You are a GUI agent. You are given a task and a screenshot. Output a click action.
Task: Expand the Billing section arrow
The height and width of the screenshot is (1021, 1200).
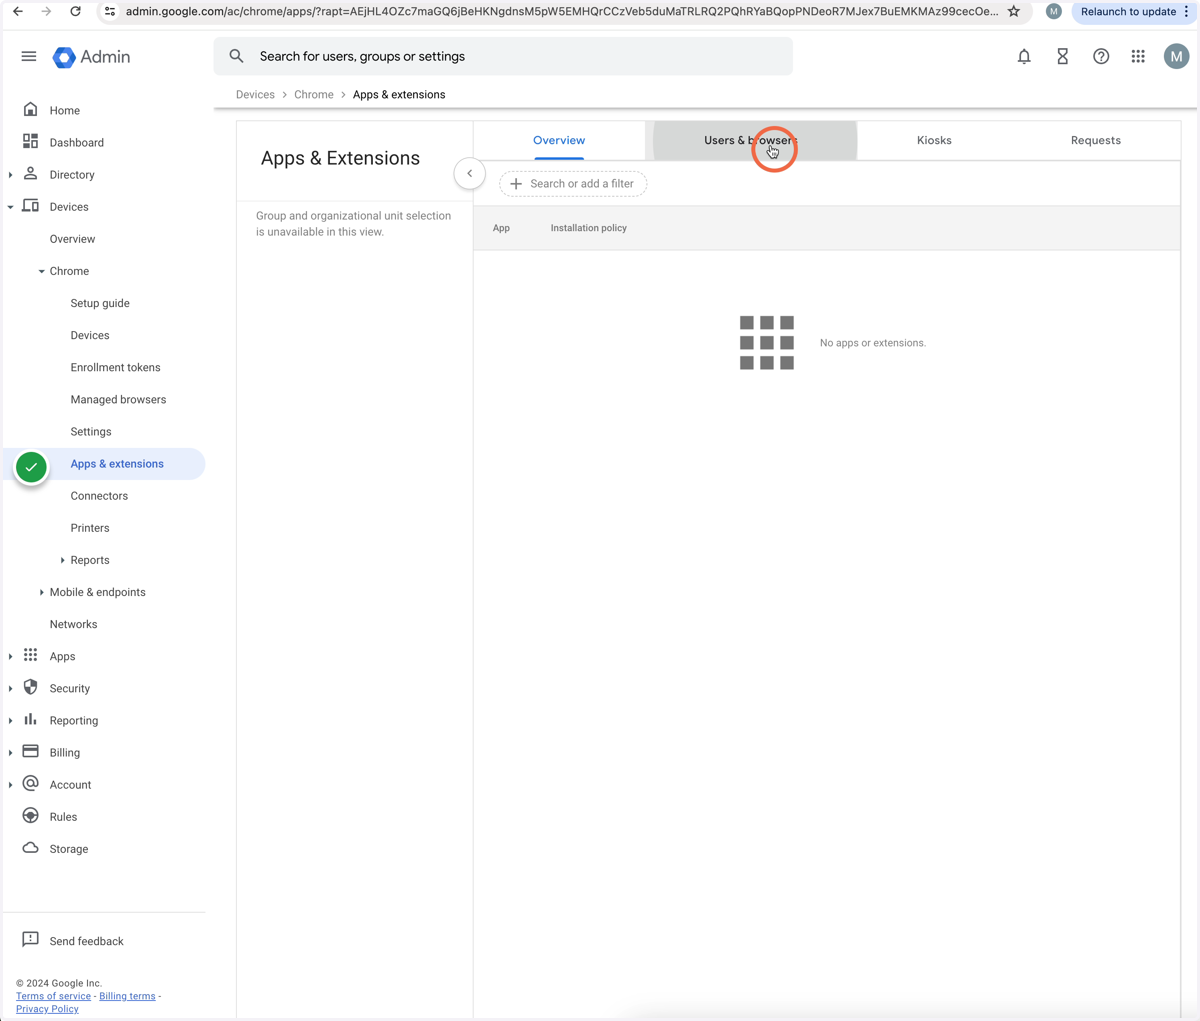pos(11,753)
